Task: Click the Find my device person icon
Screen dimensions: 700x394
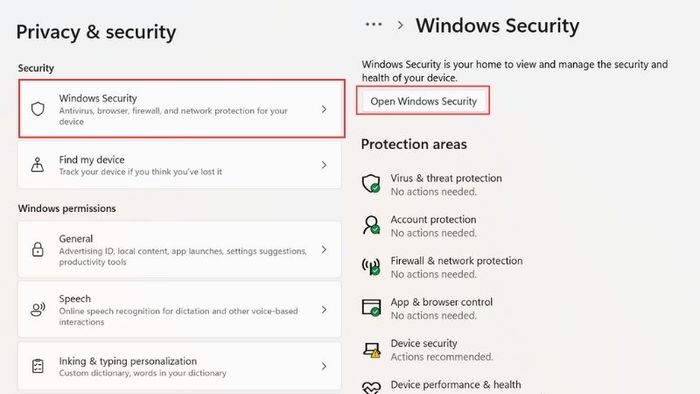Action: tap(38, 165)
